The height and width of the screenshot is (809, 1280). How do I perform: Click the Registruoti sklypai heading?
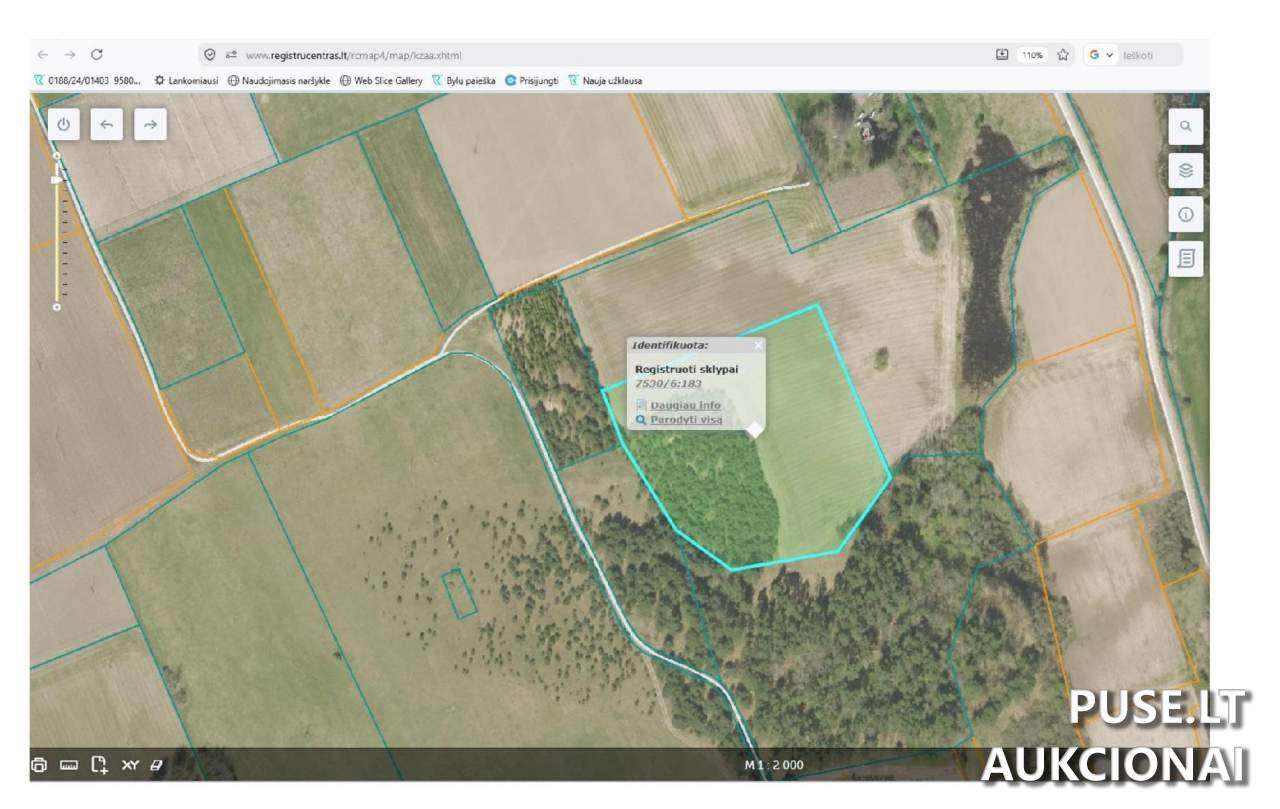click(x=687, y=369)
